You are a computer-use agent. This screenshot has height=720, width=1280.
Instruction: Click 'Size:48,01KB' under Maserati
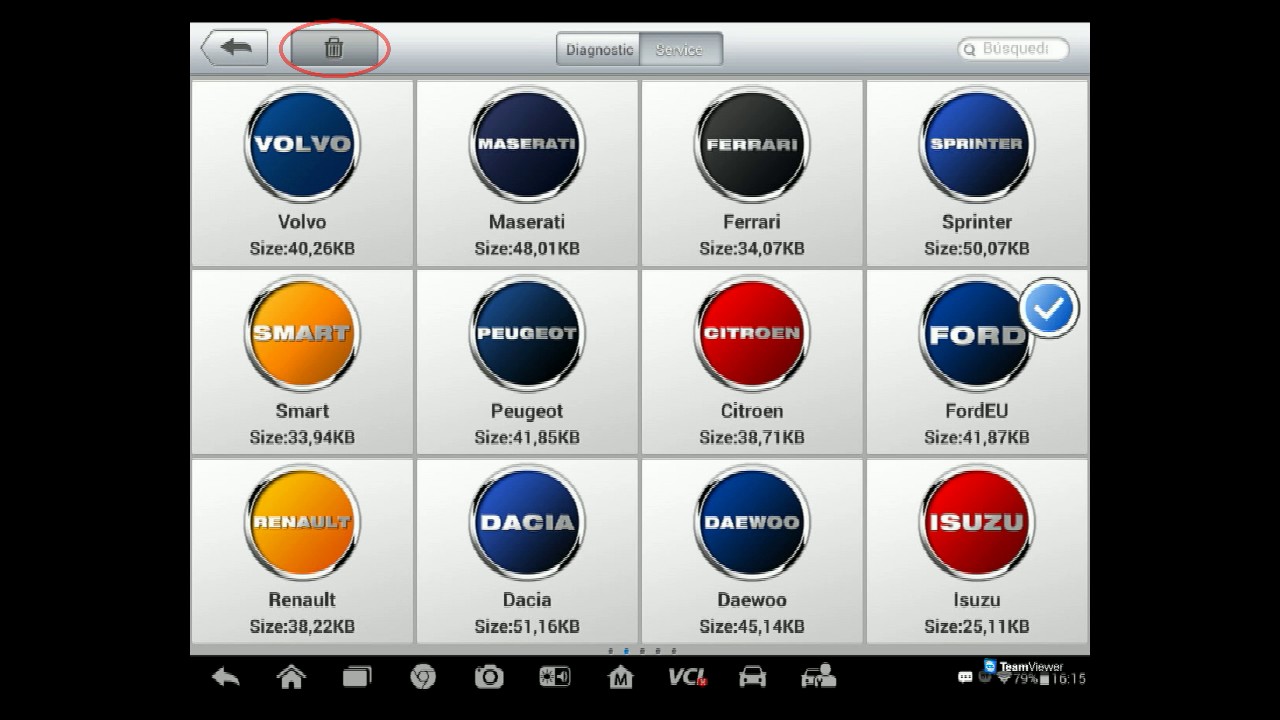pos(527,248)
